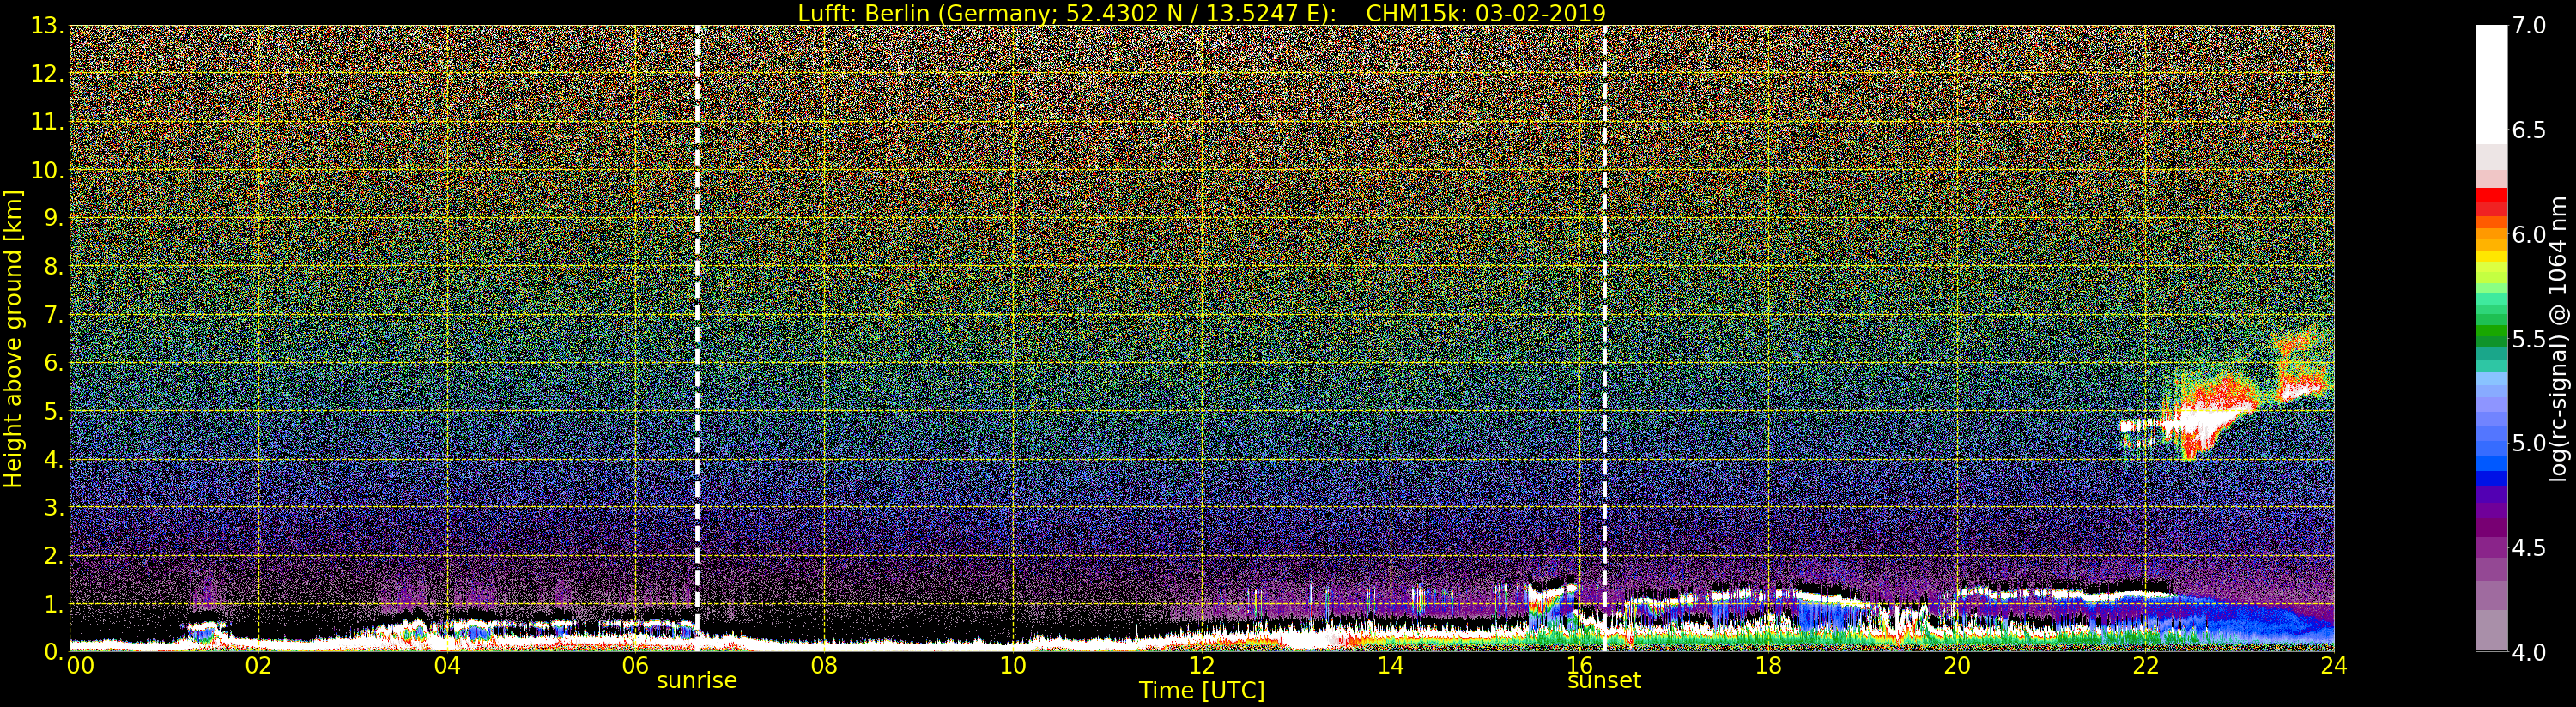The height and width of the screenshot is (707, 2576).
Task: Click the 'sunrise' label below the time axis
Action: [696, 681]
